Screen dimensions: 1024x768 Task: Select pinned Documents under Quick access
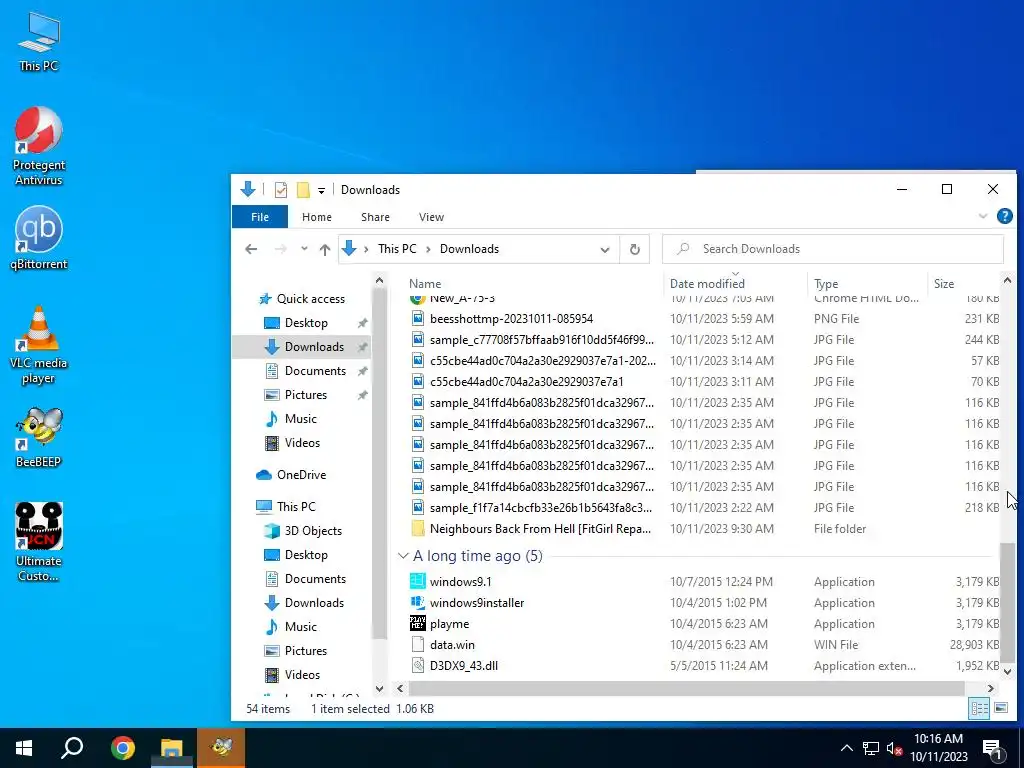tap(315, 371)
